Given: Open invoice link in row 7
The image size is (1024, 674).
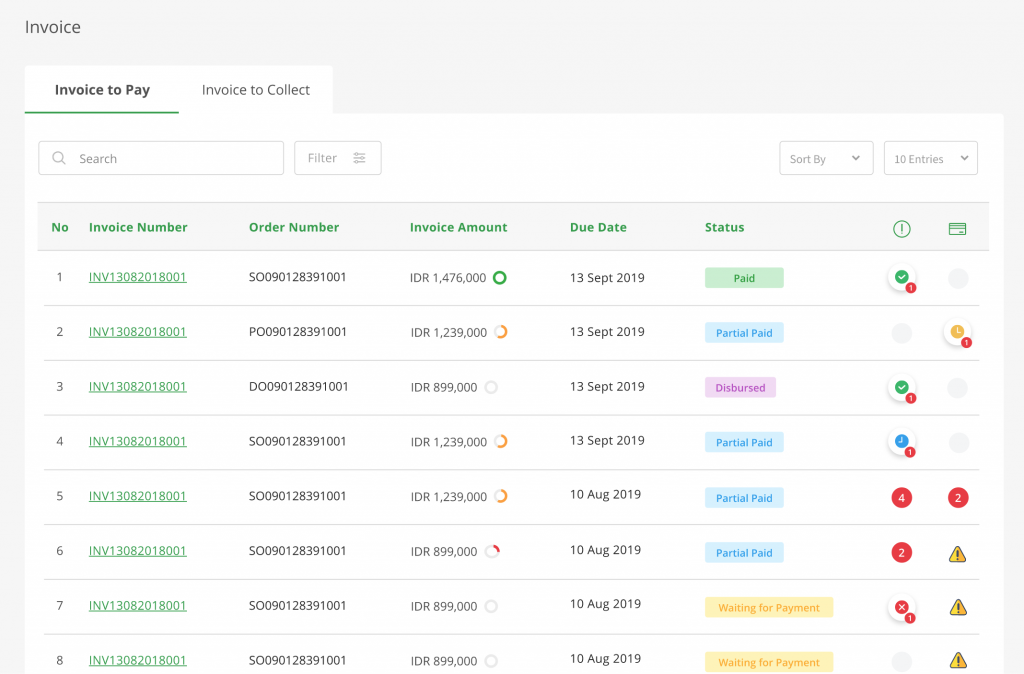Looking at the screenshot, I should click(138, 606).
